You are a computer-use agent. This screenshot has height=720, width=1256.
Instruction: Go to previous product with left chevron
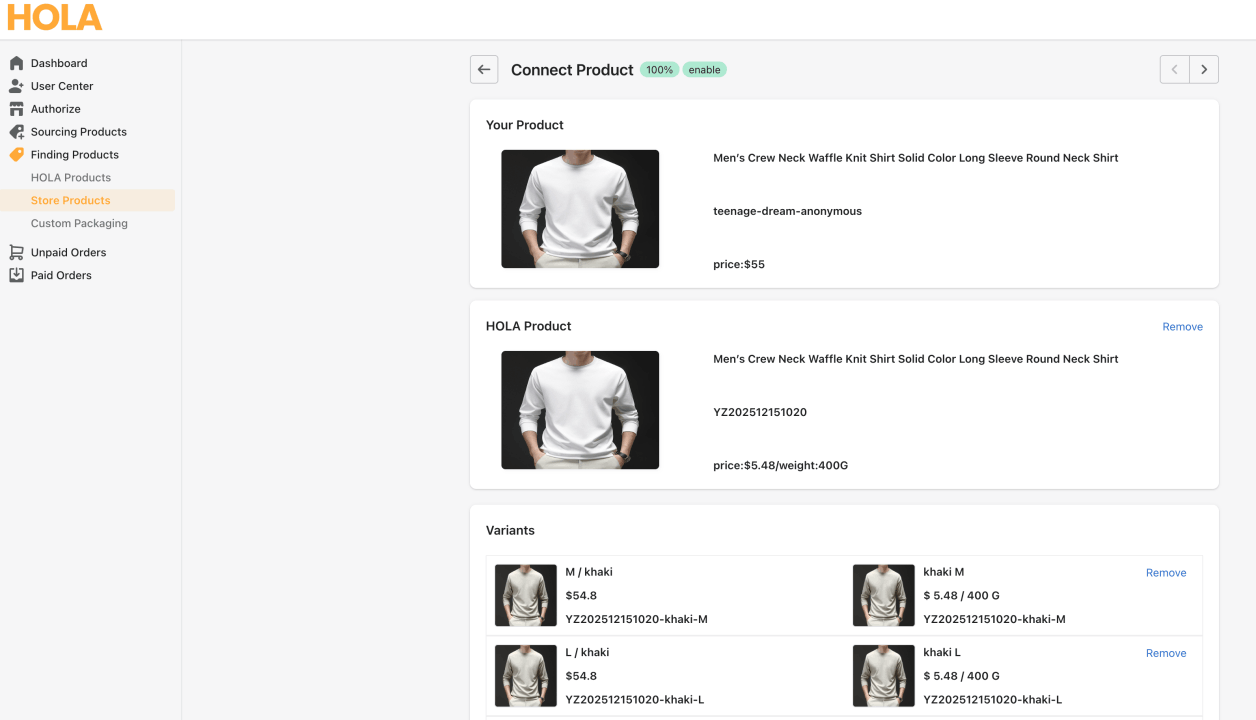[1175, 70]
